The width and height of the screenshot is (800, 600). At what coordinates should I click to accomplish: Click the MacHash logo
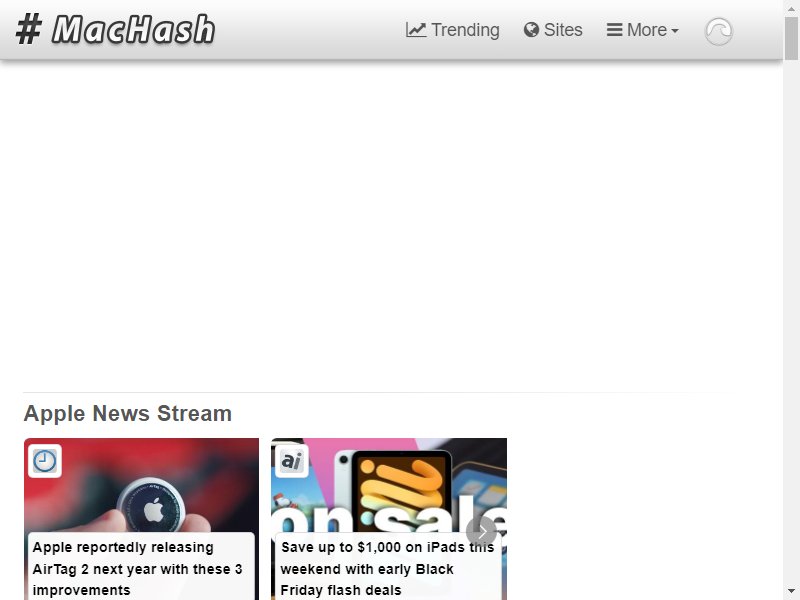pyautogui.click(x=115, y=30)
